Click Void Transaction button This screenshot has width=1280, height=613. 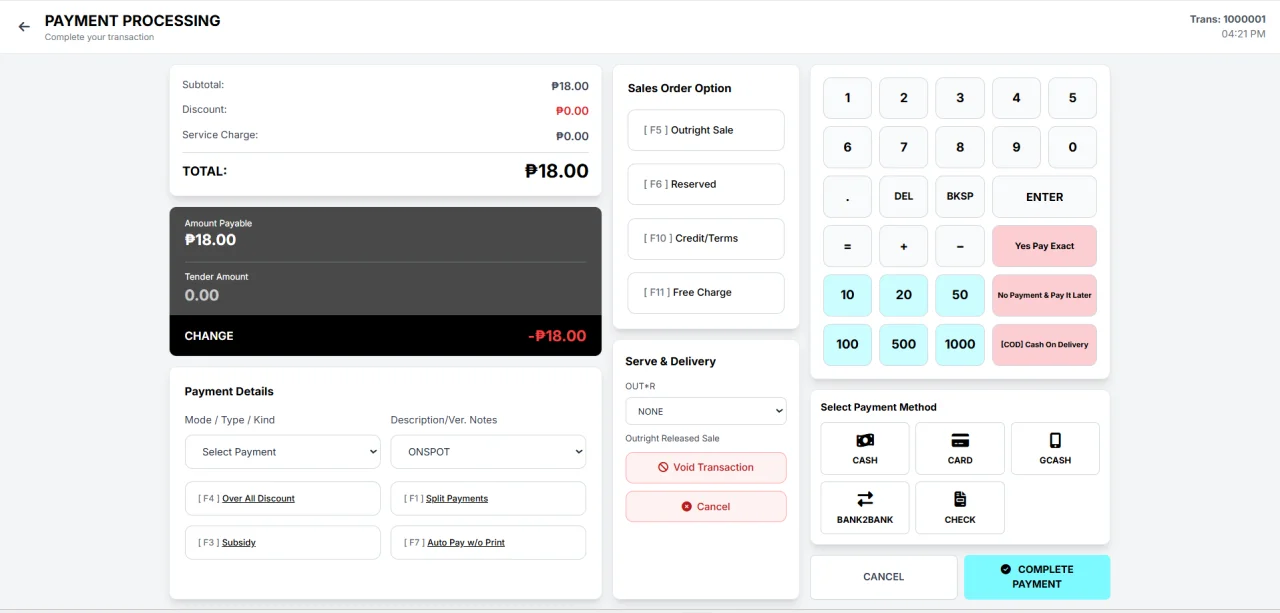(x=706, y=467)
